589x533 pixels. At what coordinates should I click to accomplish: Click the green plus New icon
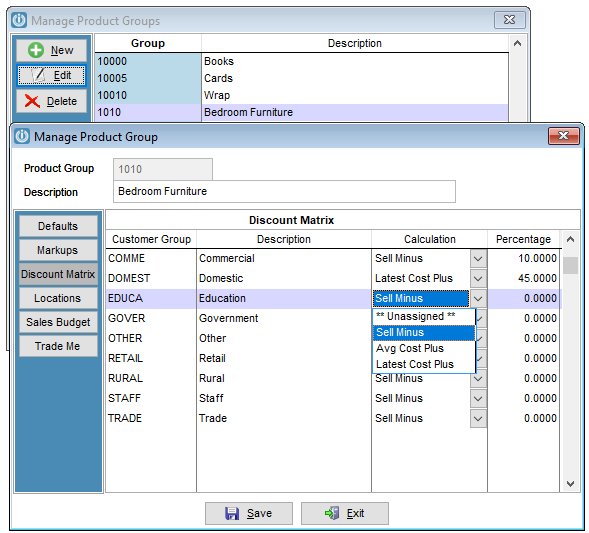[x=36, y=50]
